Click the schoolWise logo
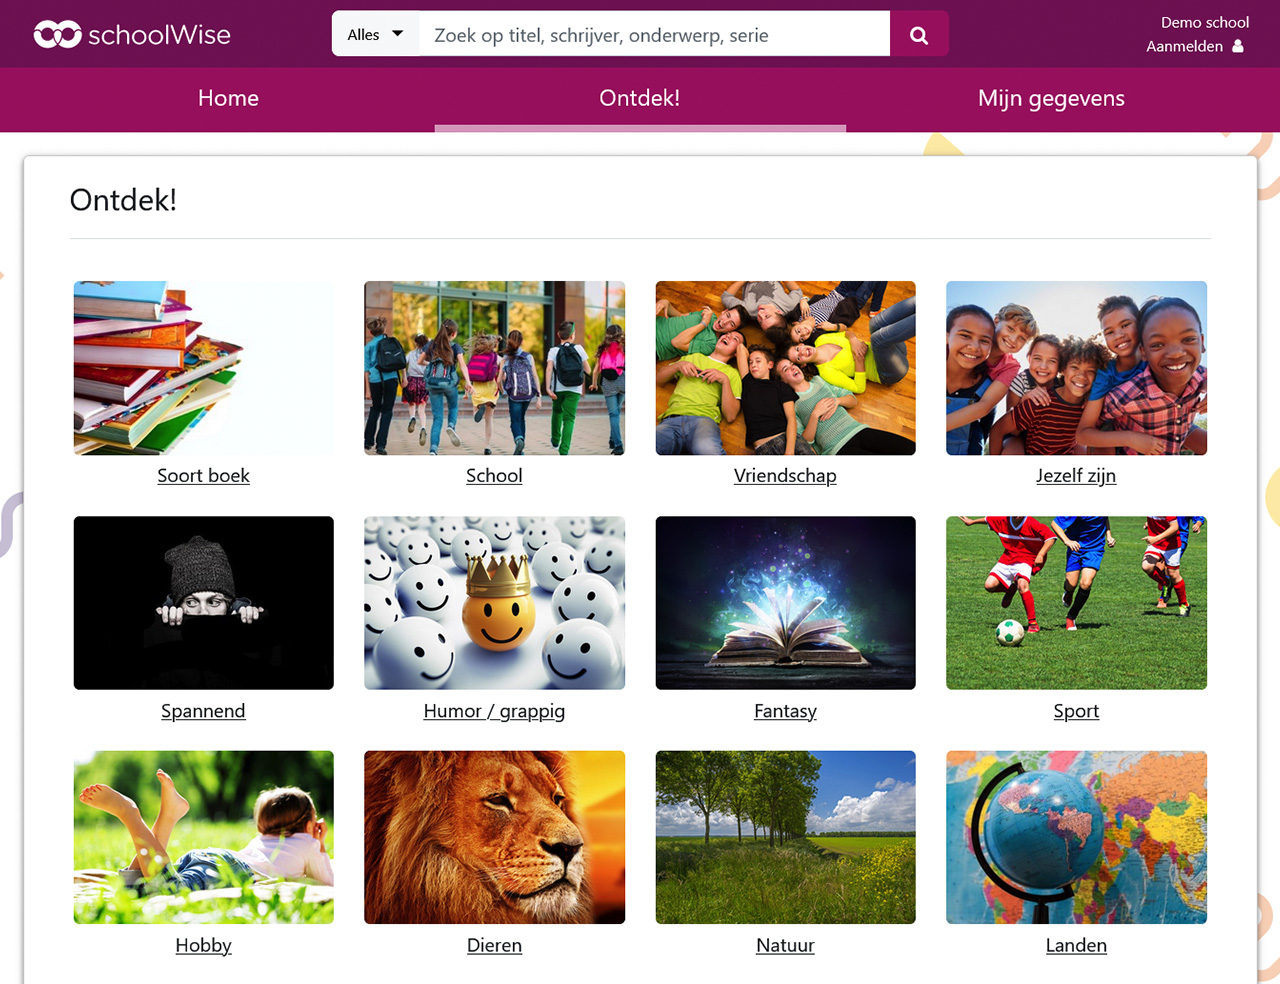Image resolution: width=1280 pixels, height=984 pixels. point(132,35)
